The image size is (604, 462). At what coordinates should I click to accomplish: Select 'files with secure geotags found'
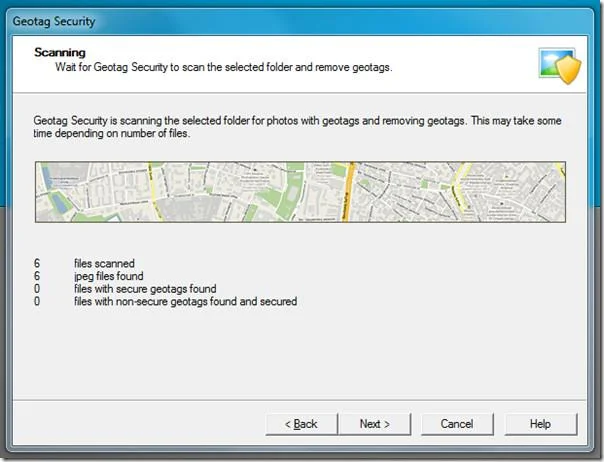145,289
